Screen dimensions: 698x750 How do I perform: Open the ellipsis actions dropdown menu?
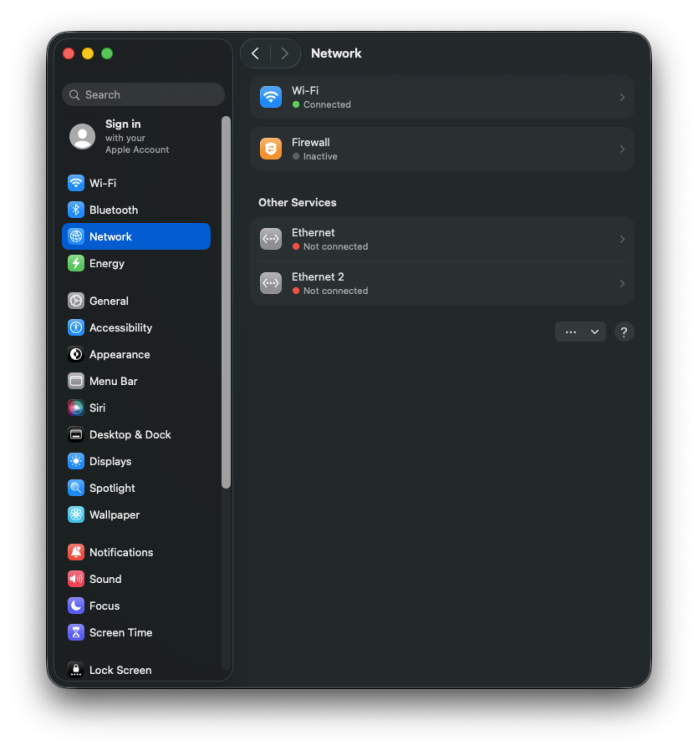click(580, 331)
